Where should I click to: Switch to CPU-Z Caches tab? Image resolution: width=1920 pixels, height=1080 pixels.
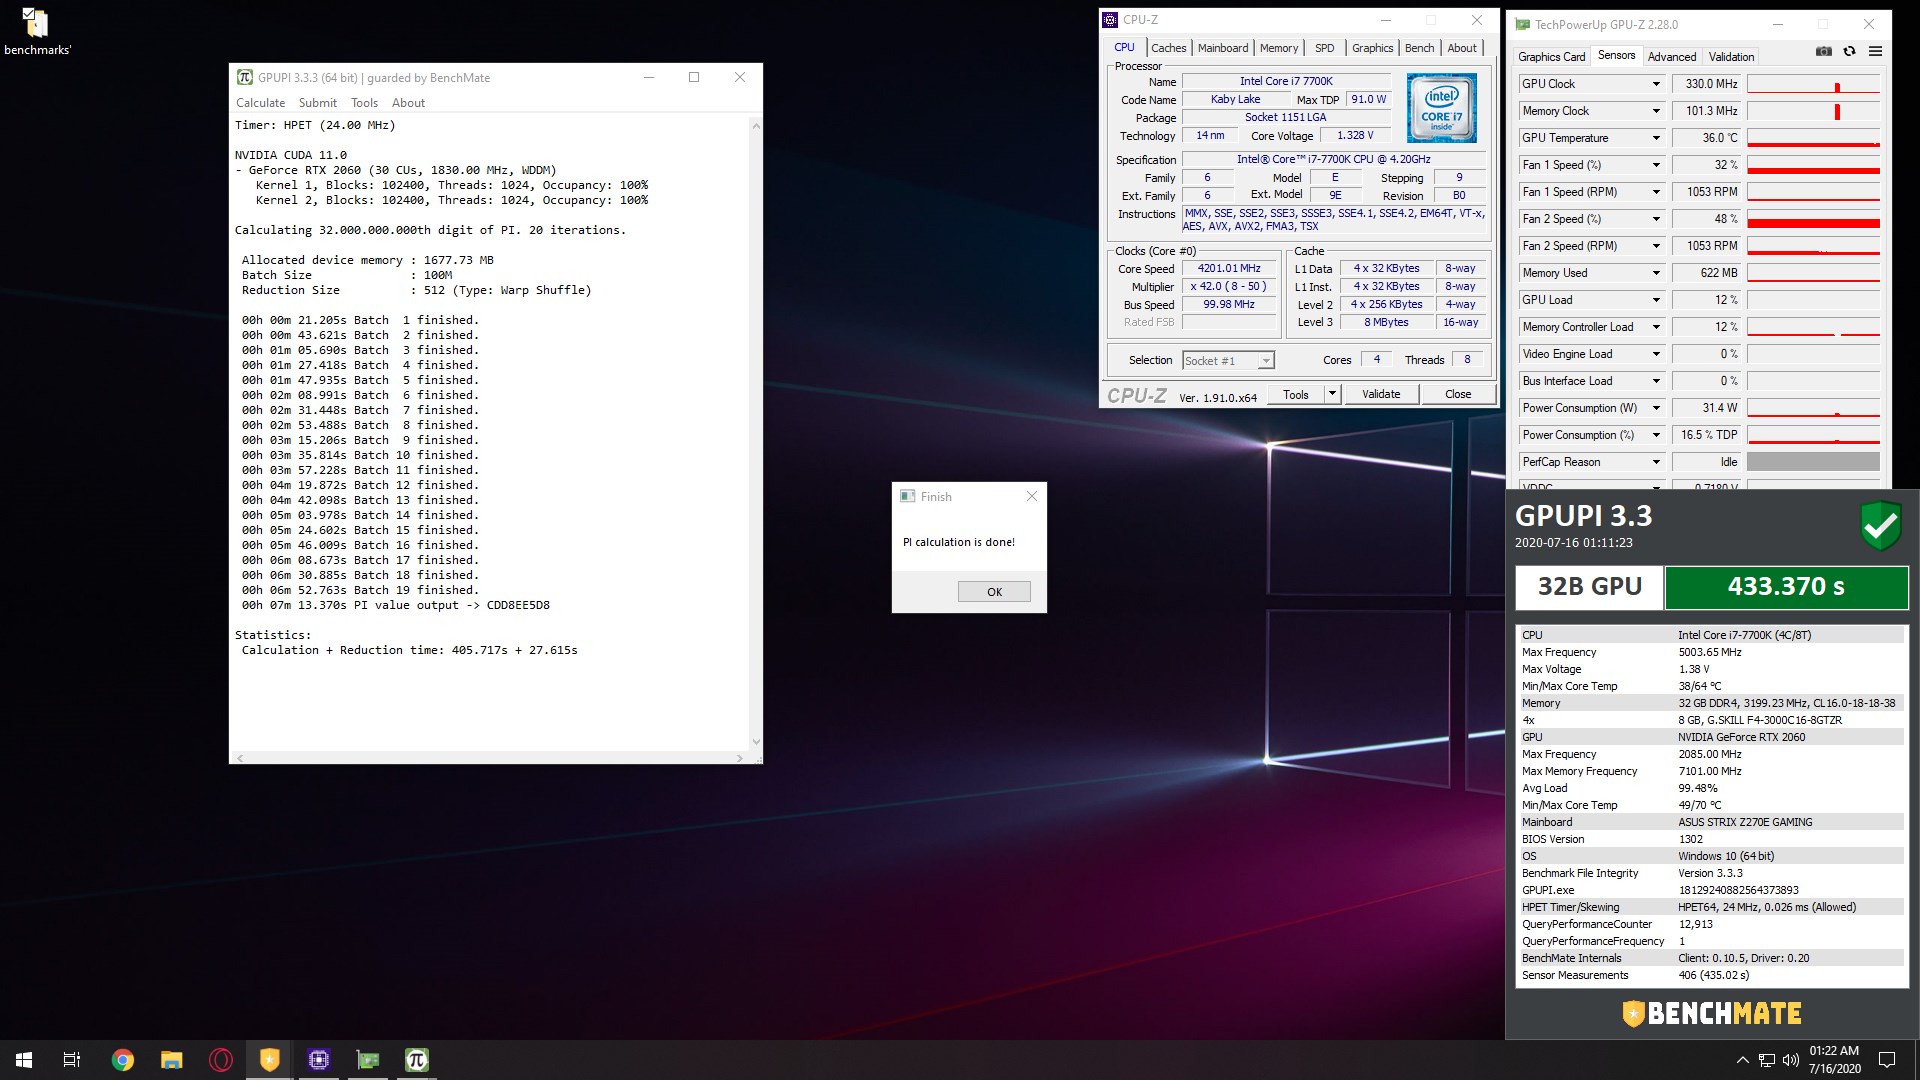1168,48
